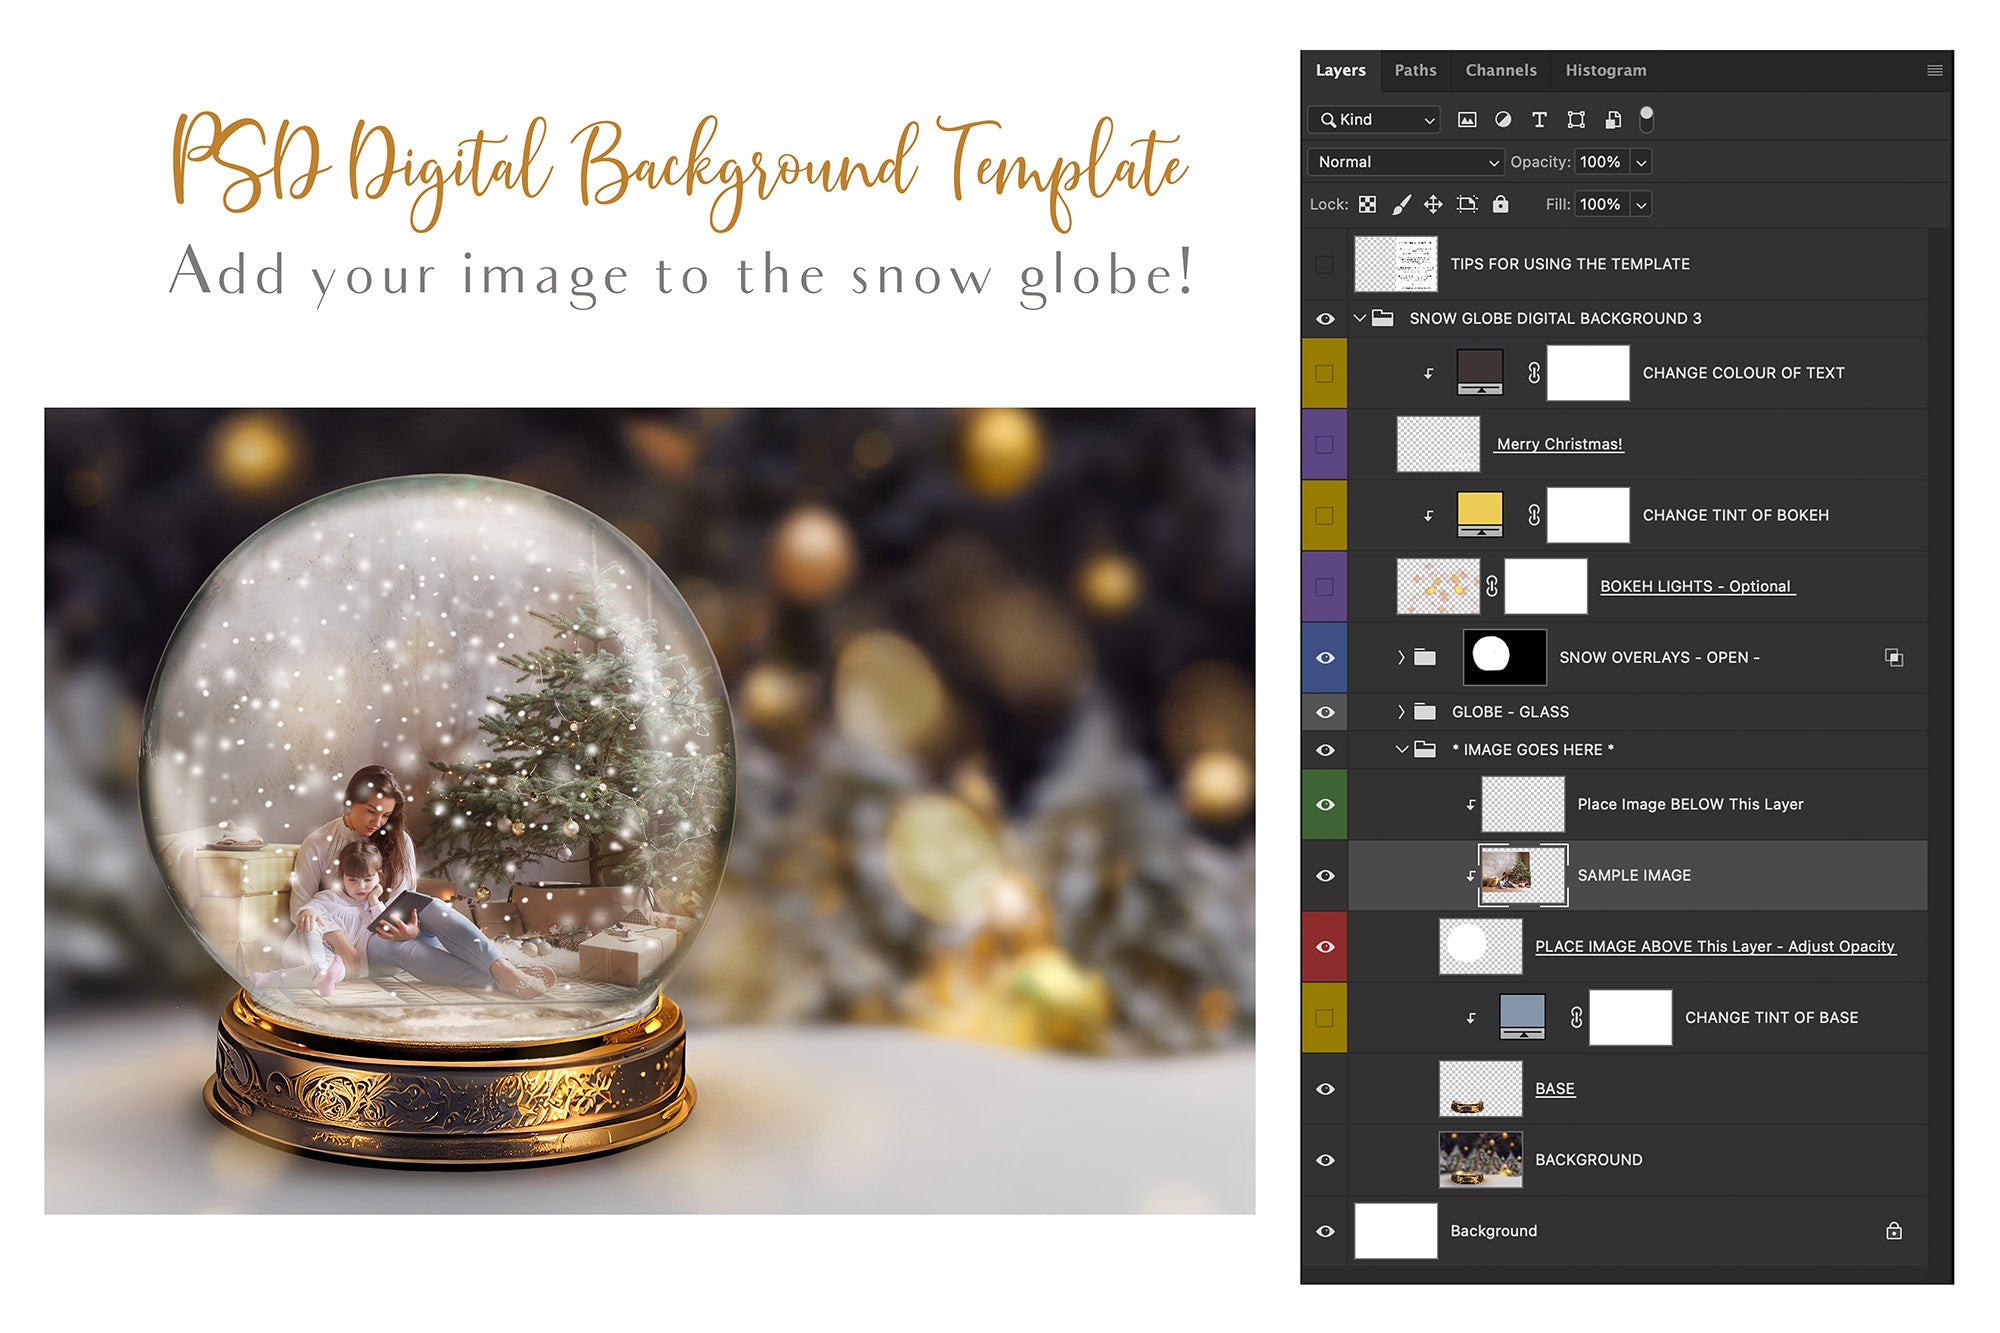2000x1333 pixels.
Task: Hide the SNOW OVERLAYS group visibility
Action: pos(1325,657)
